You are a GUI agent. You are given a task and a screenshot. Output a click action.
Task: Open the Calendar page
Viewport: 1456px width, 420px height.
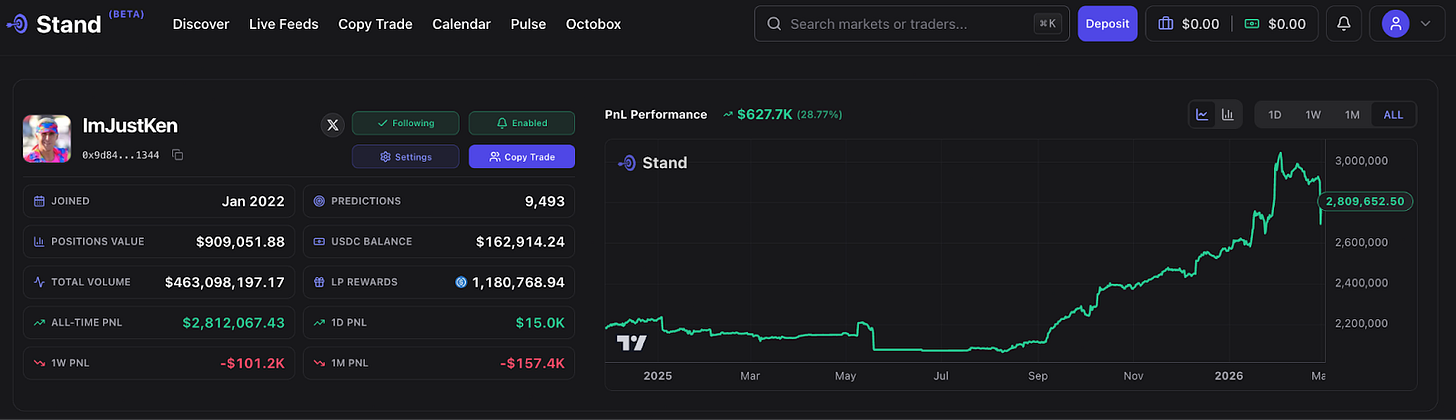click(x=461, y=24)
